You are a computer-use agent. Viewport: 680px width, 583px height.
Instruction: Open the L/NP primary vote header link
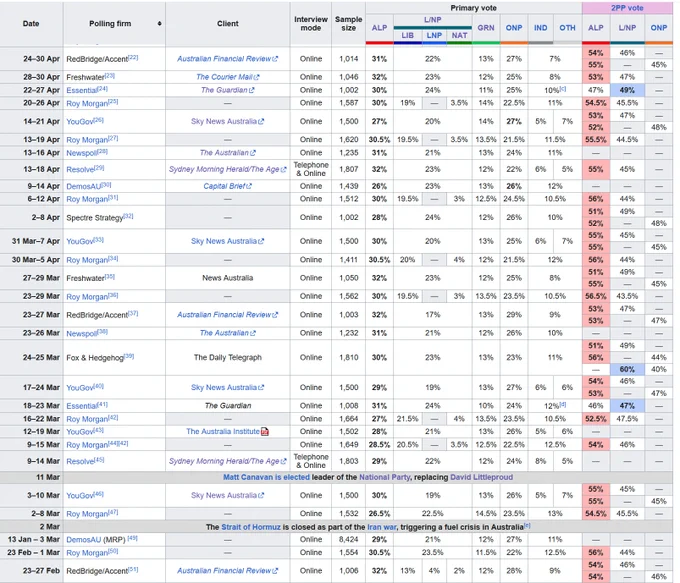pos(432,20)
